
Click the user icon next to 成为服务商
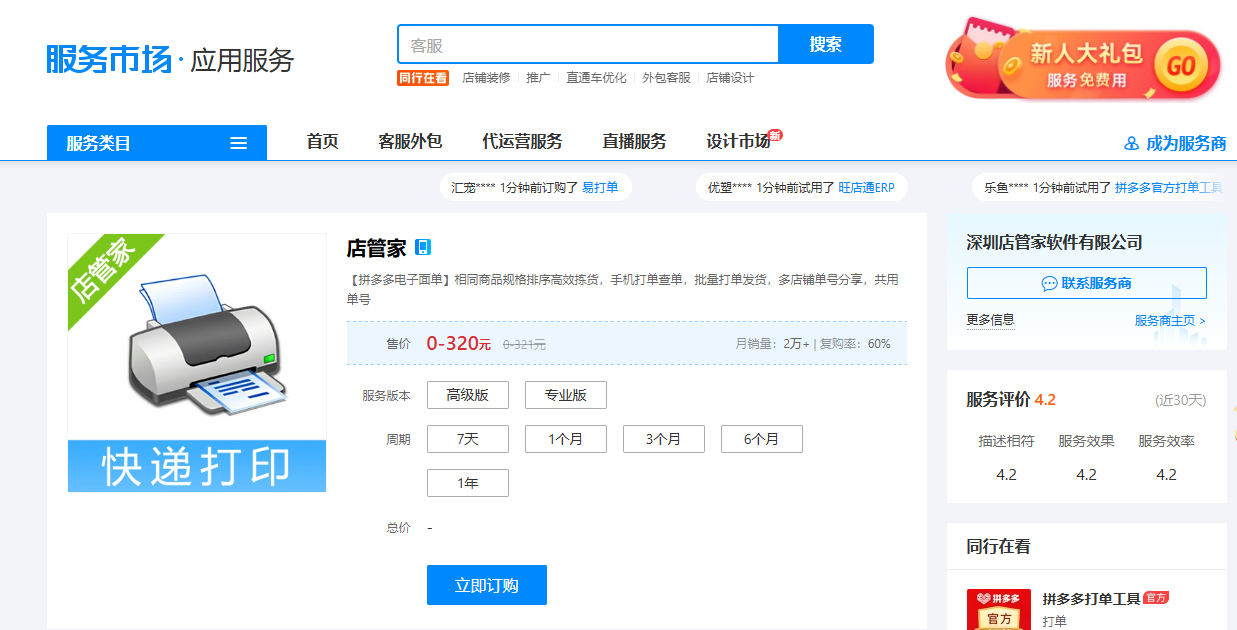[x=1131, y=143]
